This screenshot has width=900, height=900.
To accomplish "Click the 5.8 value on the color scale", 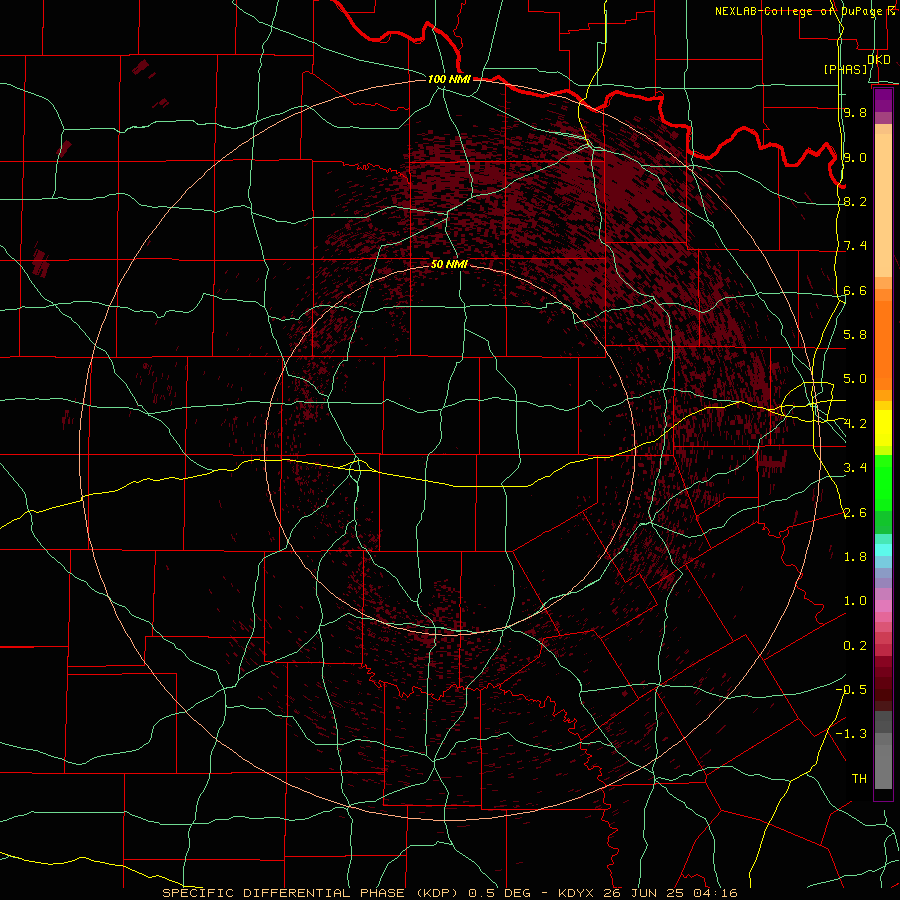I will coord(855,335).
